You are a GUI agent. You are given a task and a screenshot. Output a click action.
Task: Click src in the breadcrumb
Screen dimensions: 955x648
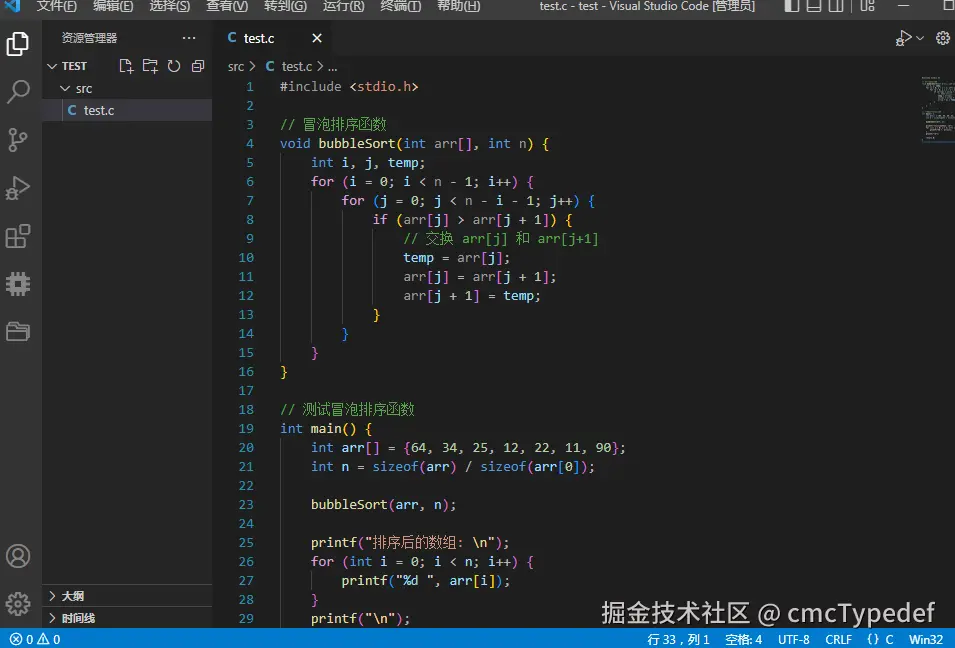236,66
